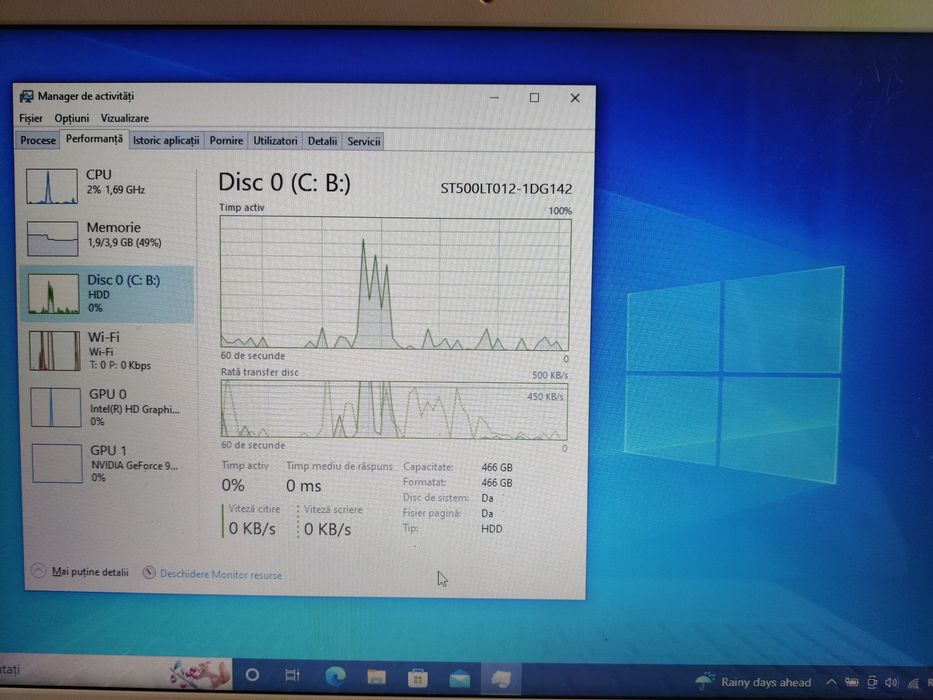Click the Task Manager title bar icon
Screen dimensions: 933x700
[26, 96]
